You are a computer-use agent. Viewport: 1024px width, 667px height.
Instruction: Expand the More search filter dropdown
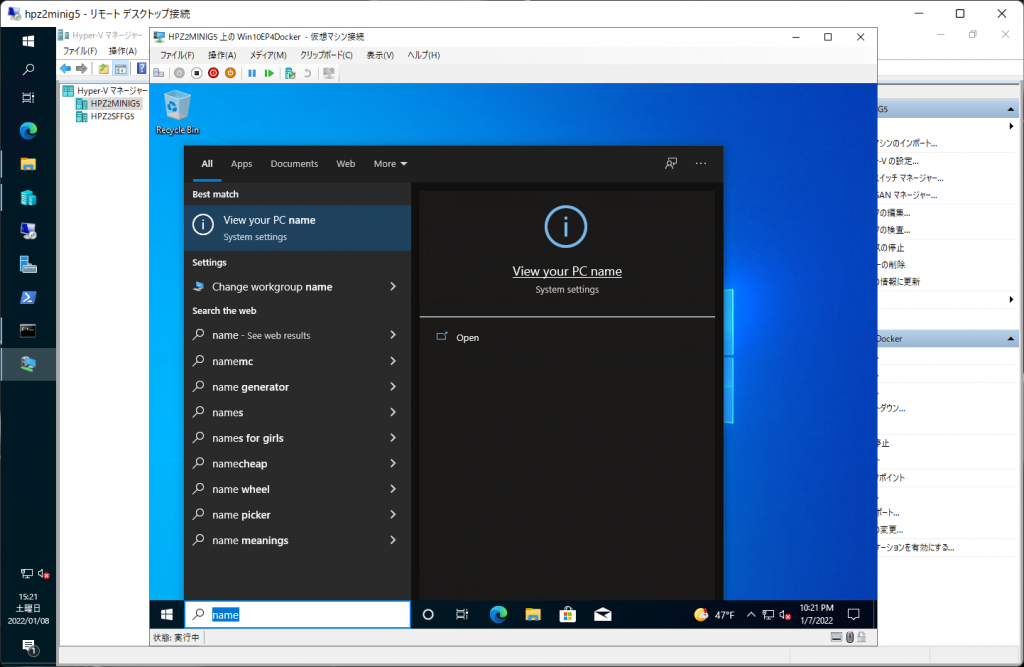click(x=390, y=164)
